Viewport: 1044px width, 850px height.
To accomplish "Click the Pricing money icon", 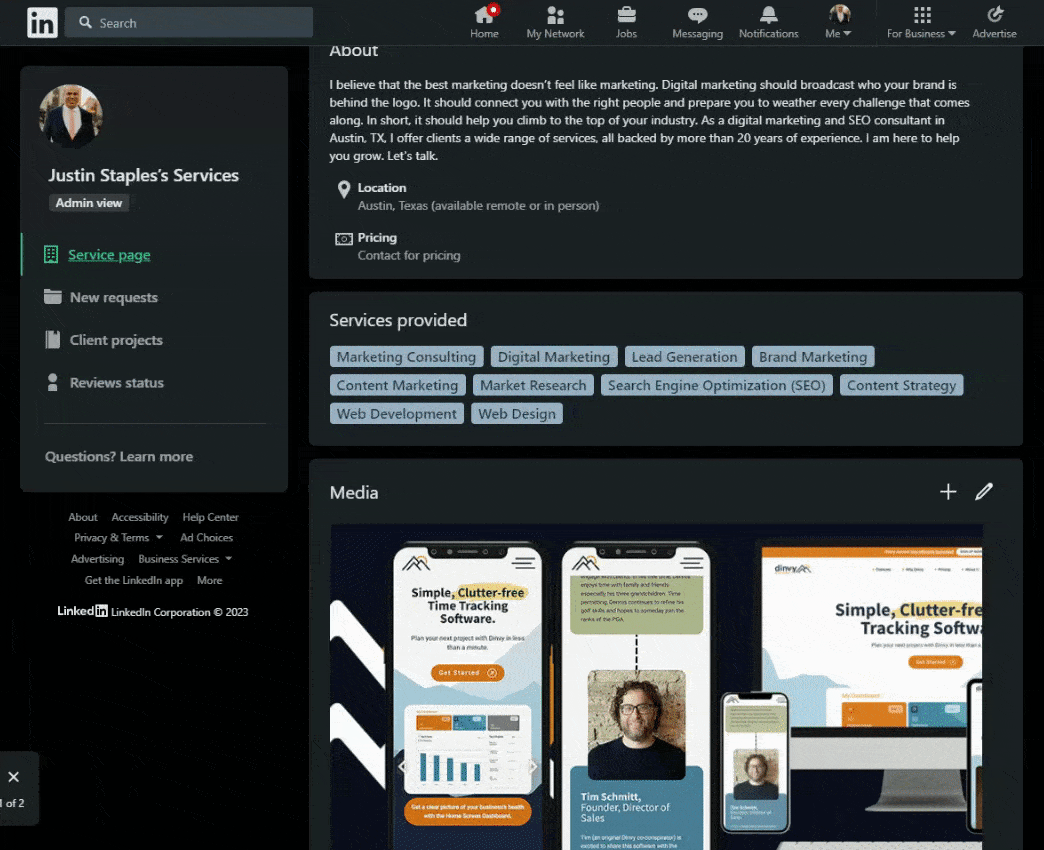I will tap(344, 239).
